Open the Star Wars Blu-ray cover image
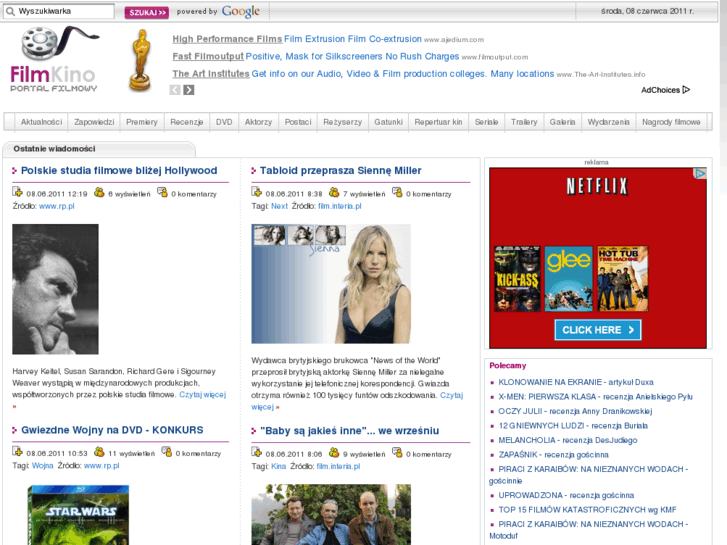The height and width of the screenshot is (545, 727). [78, 515]
